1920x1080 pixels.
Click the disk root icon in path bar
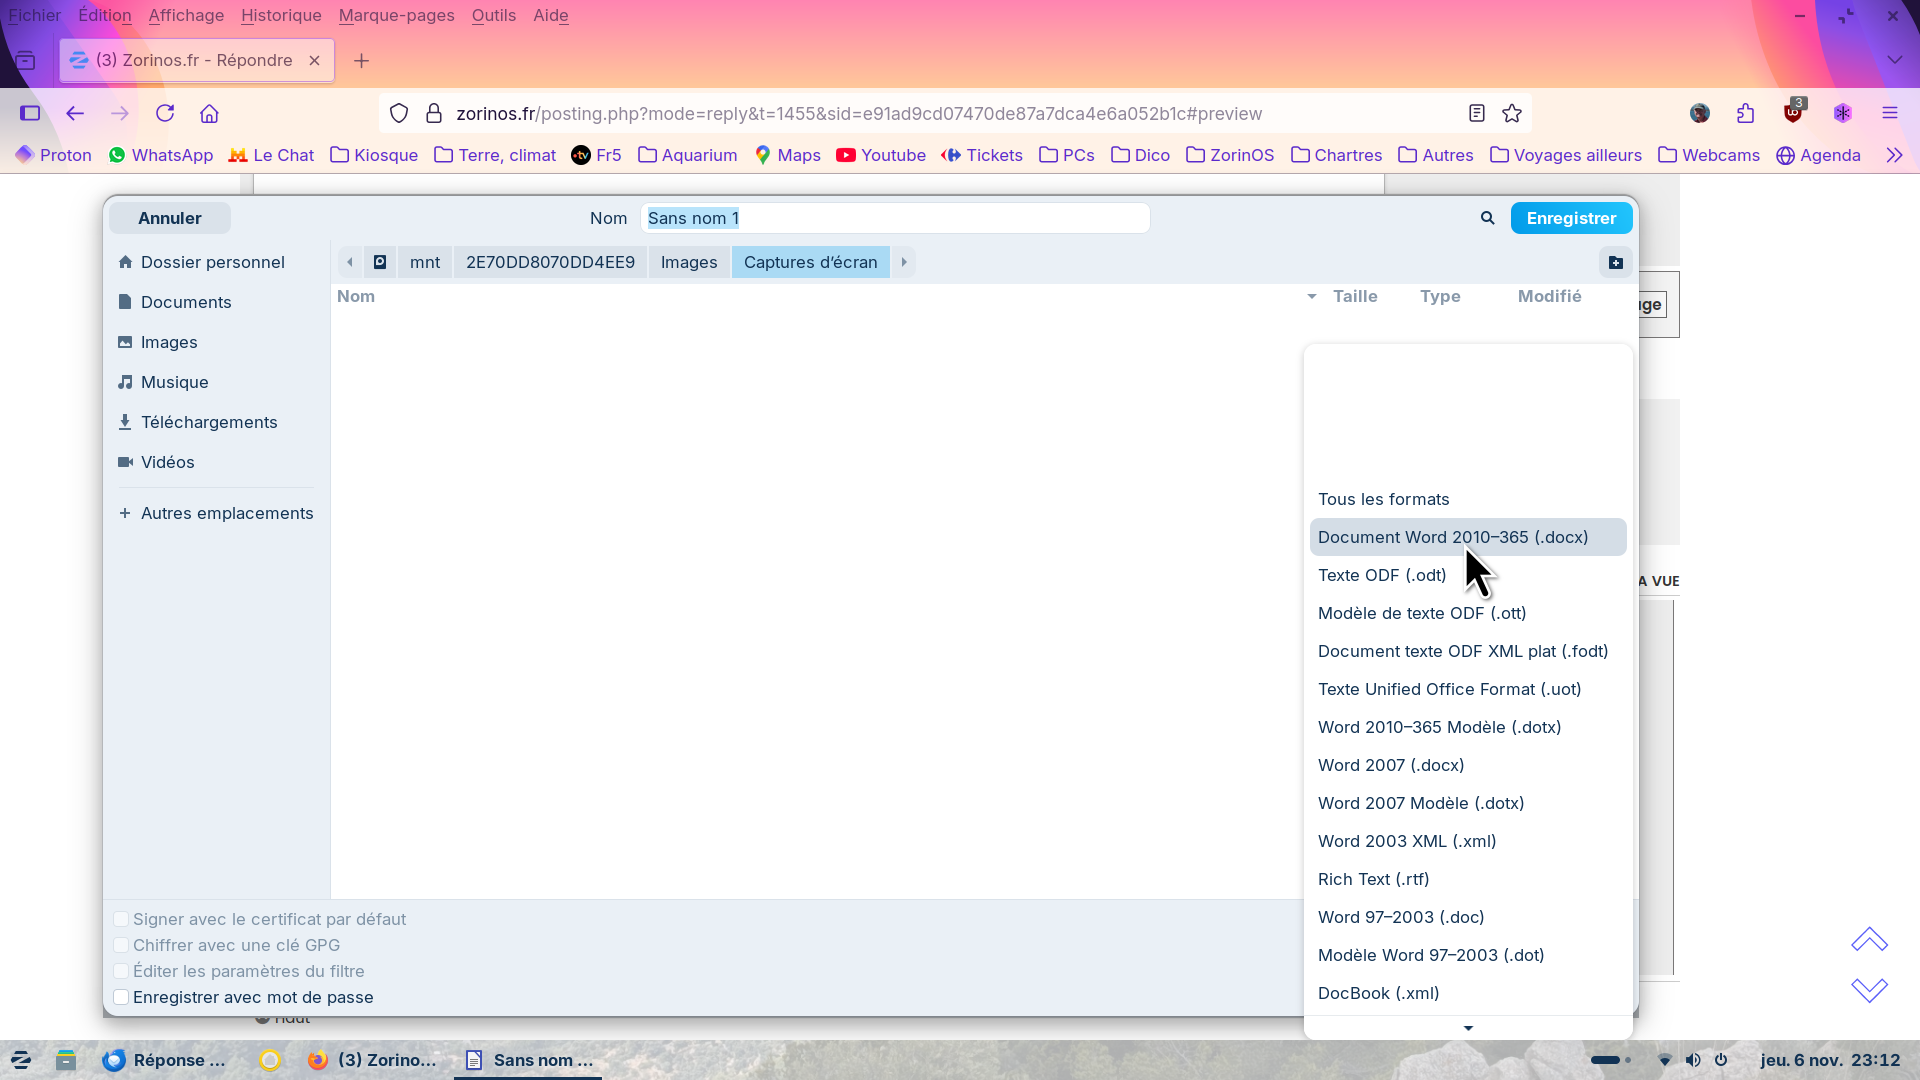[380, 262]
